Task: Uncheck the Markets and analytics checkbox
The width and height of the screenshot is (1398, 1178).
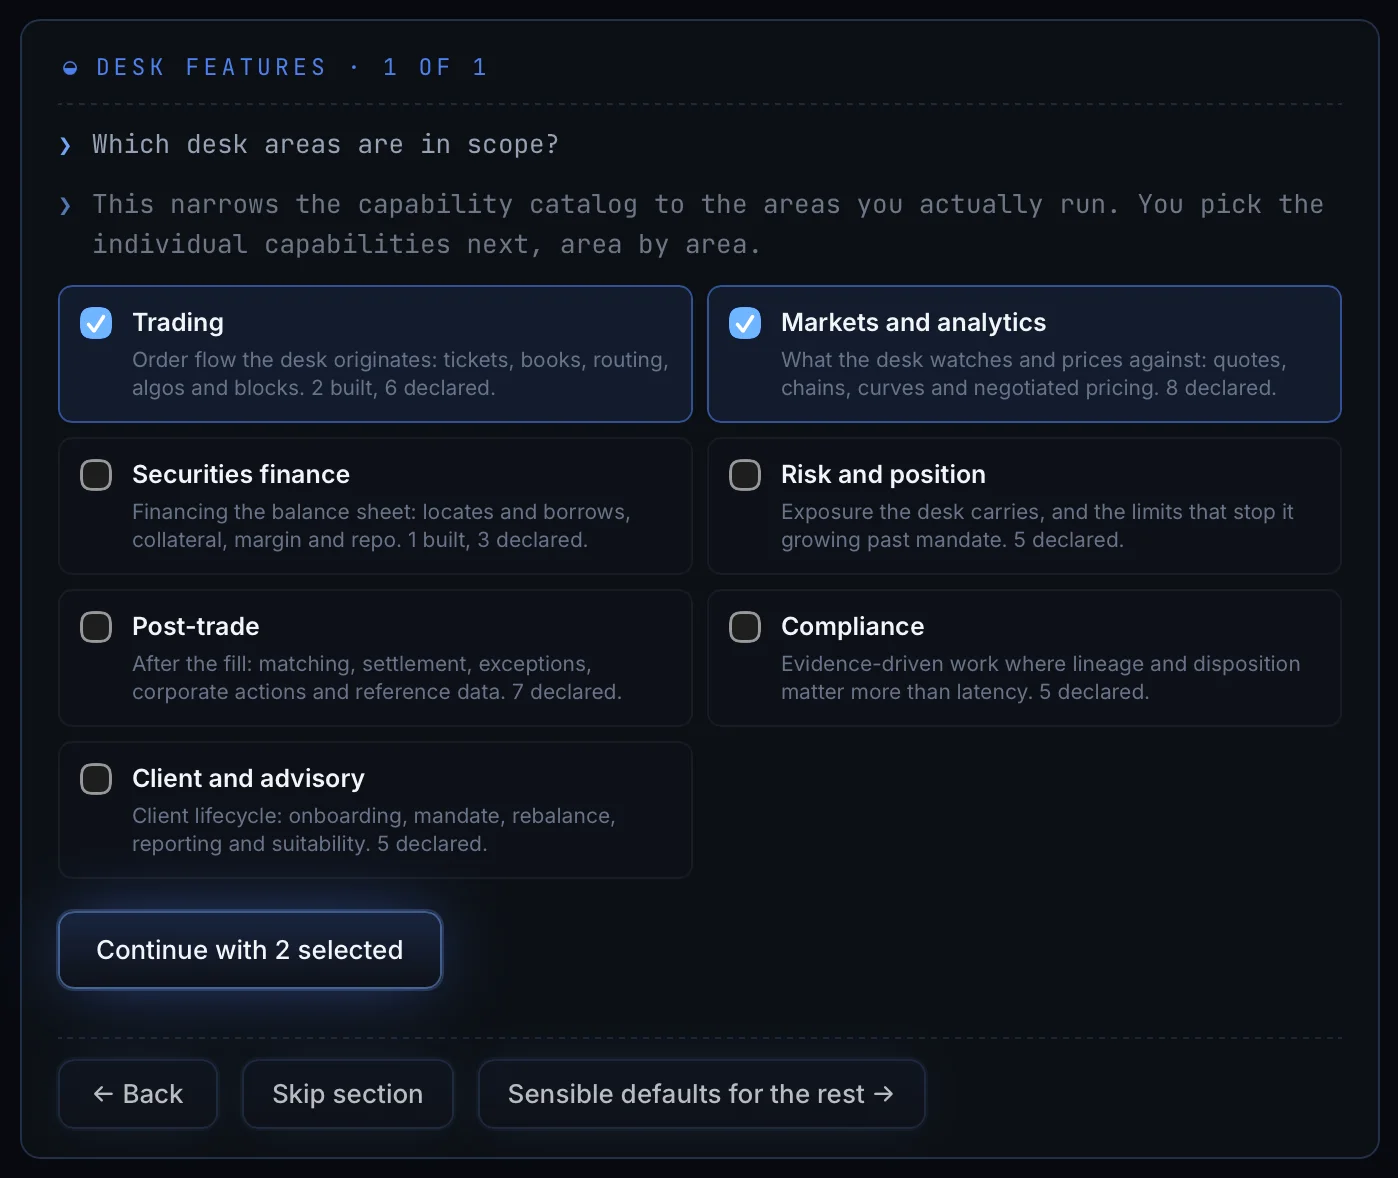Action: (745, 323)
